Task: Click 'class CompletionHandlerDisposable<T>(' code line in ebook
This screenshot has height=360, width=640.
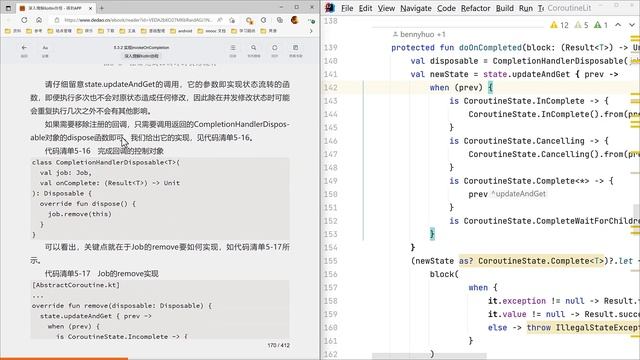Action: (x=106, y=162)
